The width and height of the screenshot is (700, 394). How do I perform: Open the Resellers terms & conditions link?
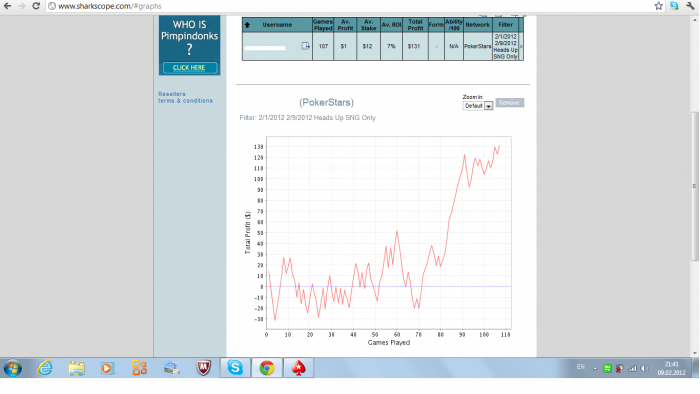pos(185,97)
